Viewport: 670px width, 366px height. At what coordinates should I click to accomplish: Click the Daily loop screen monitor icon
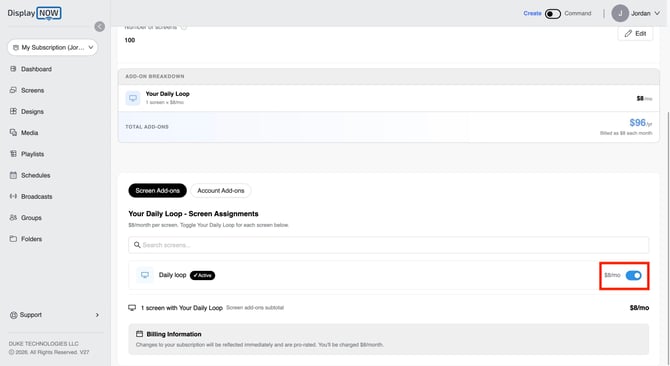click(145, 275)
